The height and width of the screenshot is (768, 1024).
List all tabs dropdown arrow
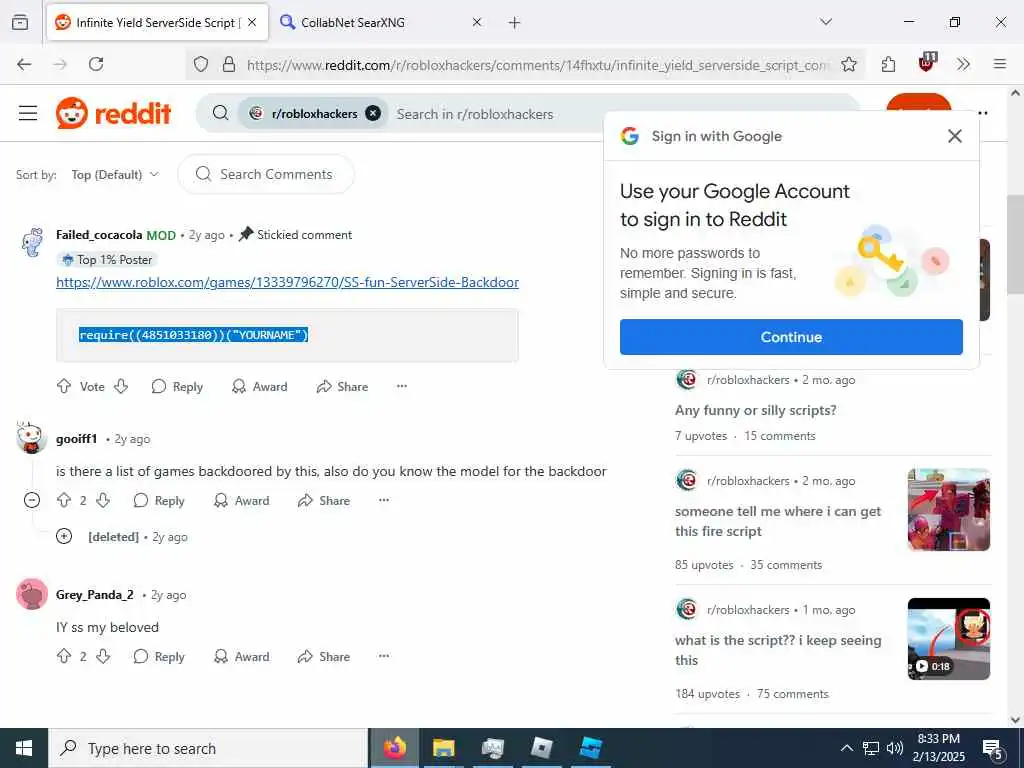pos(825,22)
